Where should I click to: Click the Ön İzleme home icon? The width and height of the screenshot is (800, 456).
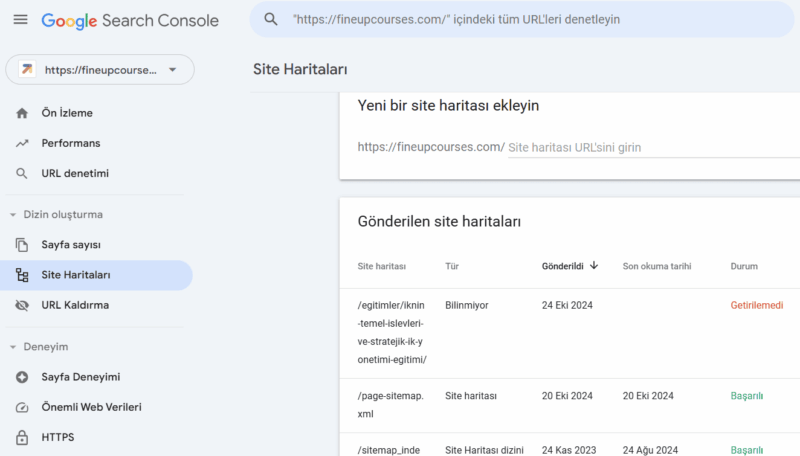click(21, 113)
